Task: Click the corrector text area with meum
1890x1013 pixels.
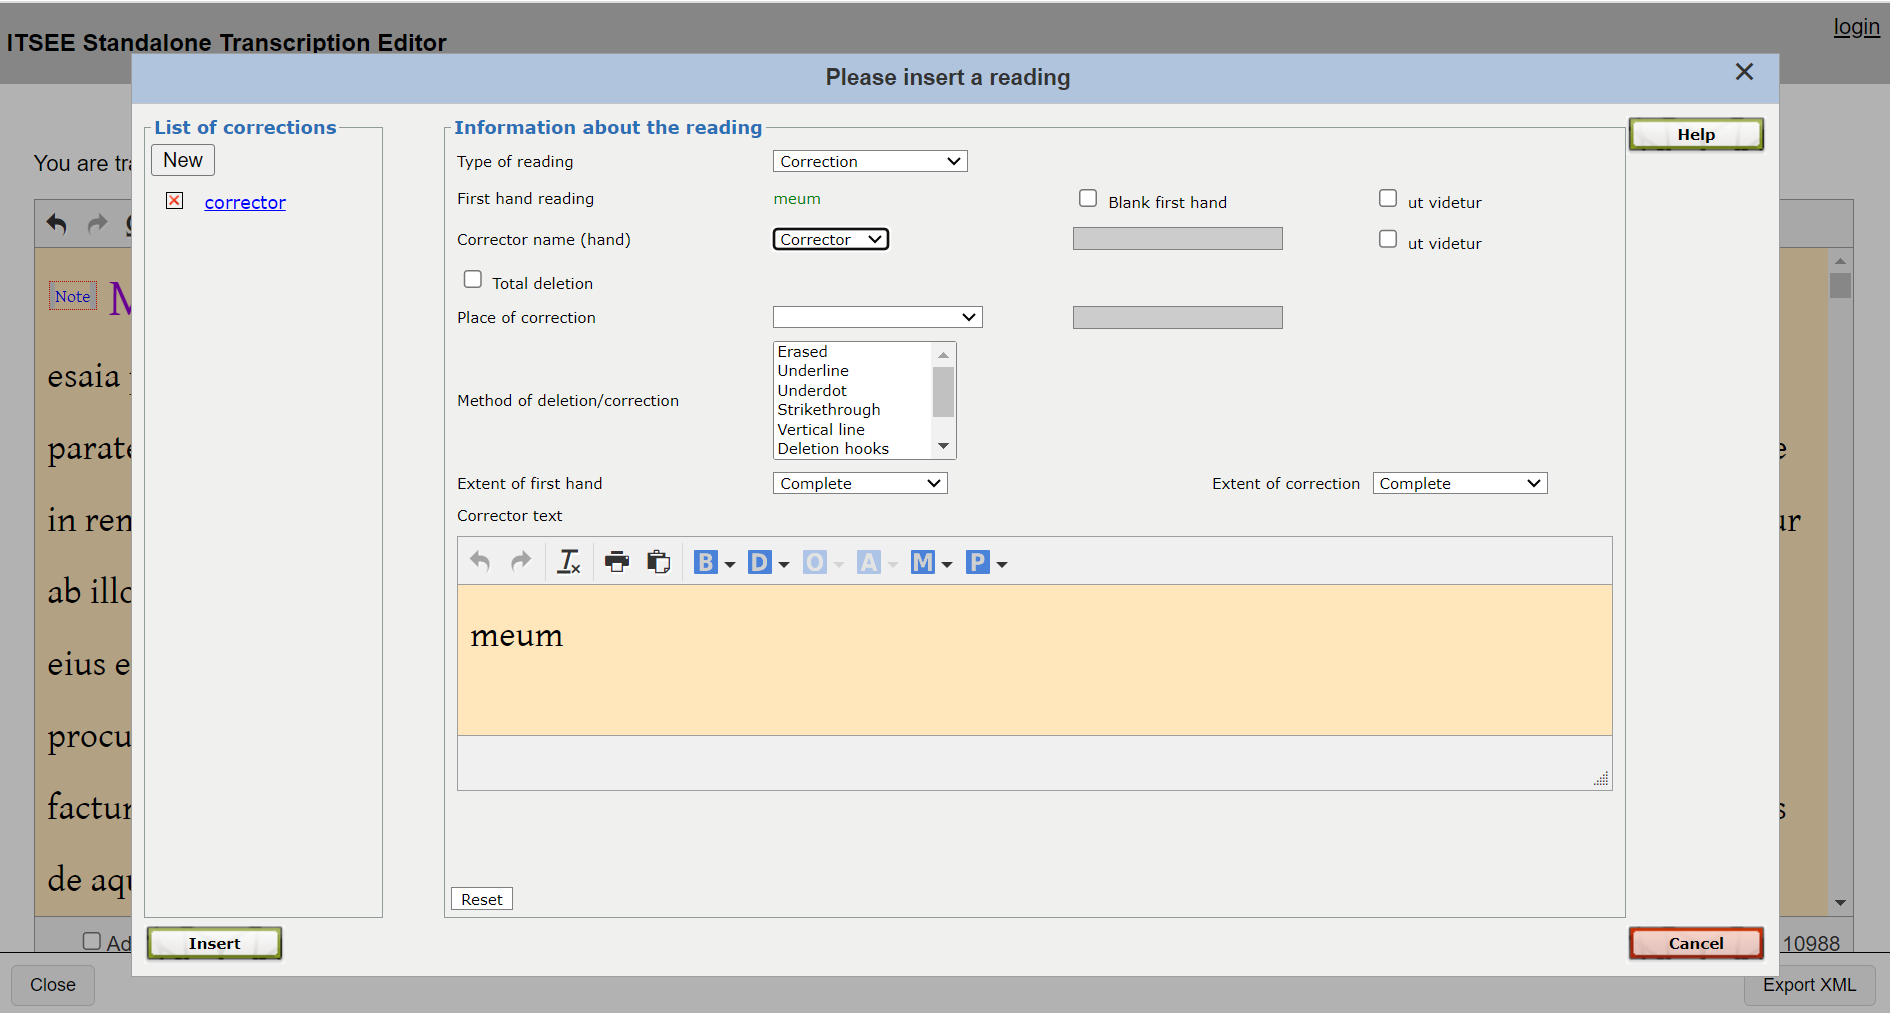Action: 1034,660
